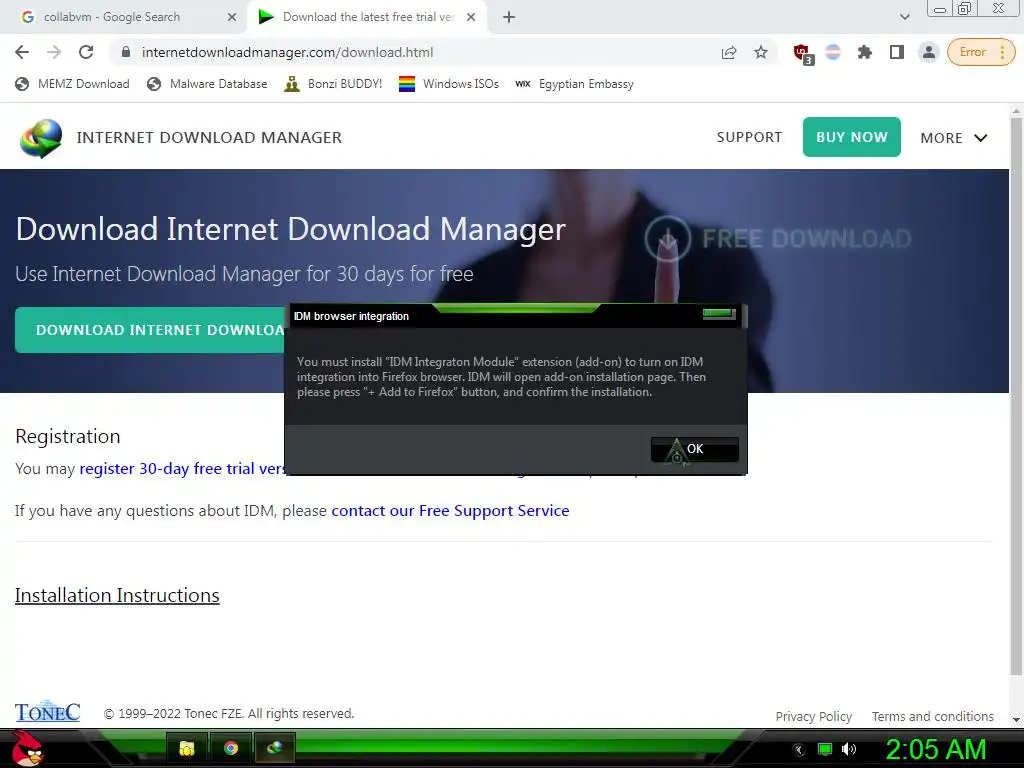This screenshot has height=768, width=1024.
Task: Click the DOWNLOAD INTERNET DOWNLOAD MANAGER button
Action: pyautogui.click(x=150, y=330)
